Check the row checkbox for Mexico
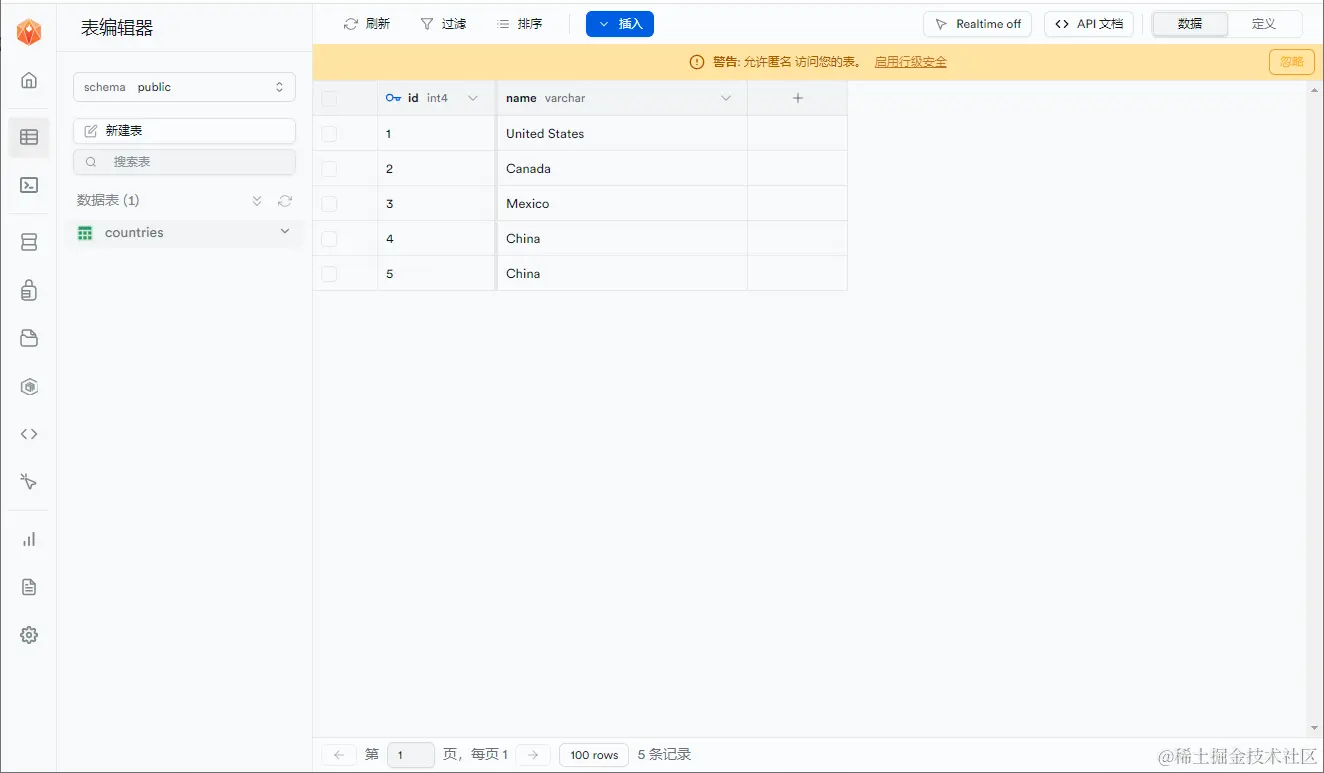1324x773 pixels. pos(329,203)
